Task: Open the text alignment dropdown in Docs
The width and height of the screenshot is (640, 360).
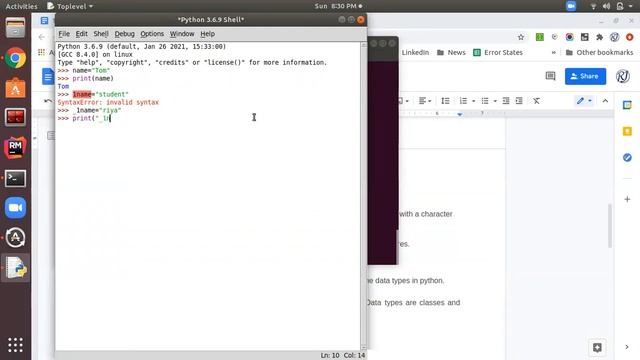Action: click(424, 101)
